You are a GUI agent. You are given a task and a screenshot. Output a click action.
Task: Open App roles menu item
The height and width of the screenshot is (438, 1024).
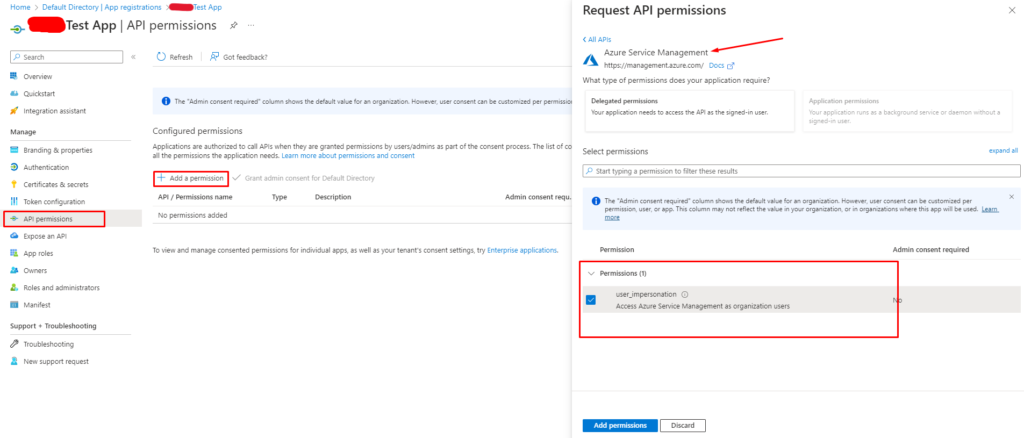(39, 253)
